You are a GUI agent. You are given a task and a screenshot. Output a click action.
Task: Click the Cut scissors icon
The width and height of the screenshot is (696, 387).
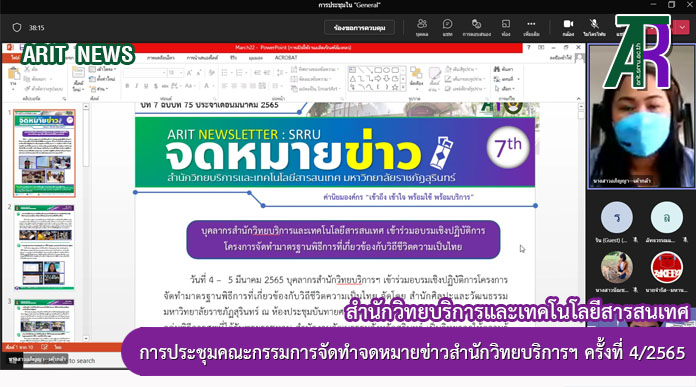[28, 69]
